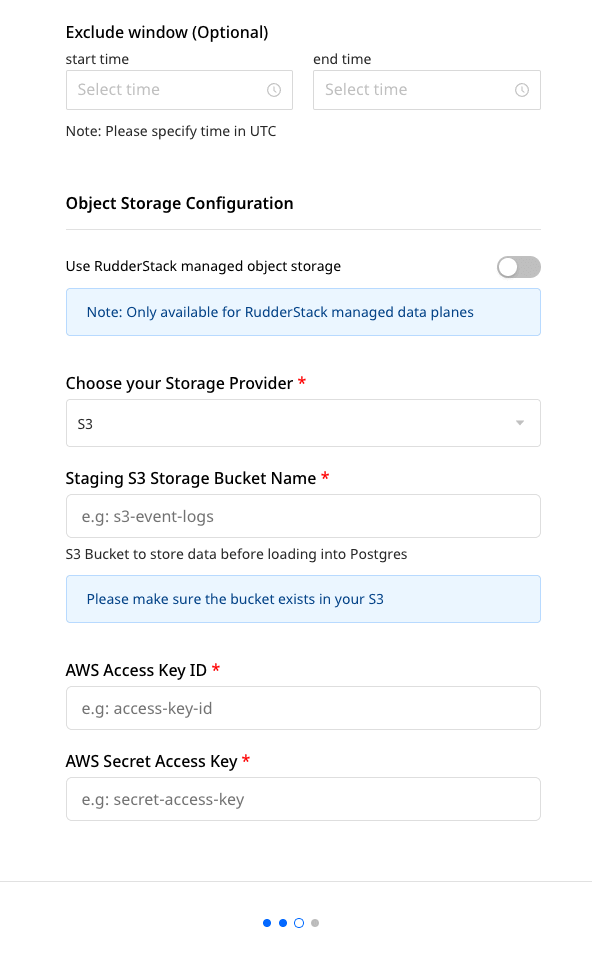The image size is (592, 956).
Task: Click the first blue pagination dot
Action: [x=266, y=923]
